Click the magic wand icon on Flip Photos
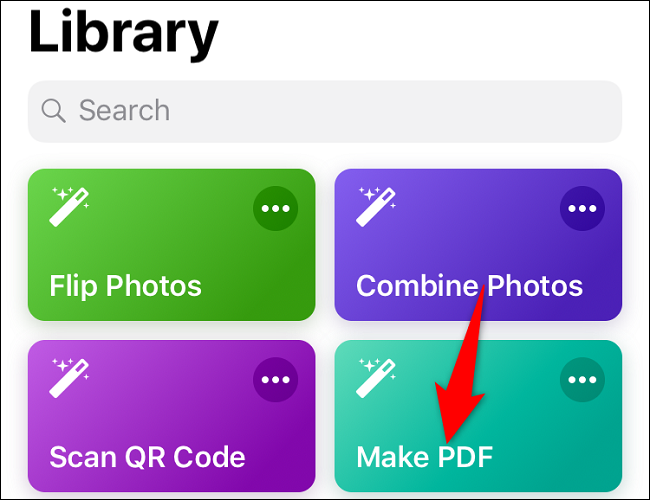 (69, 207)
